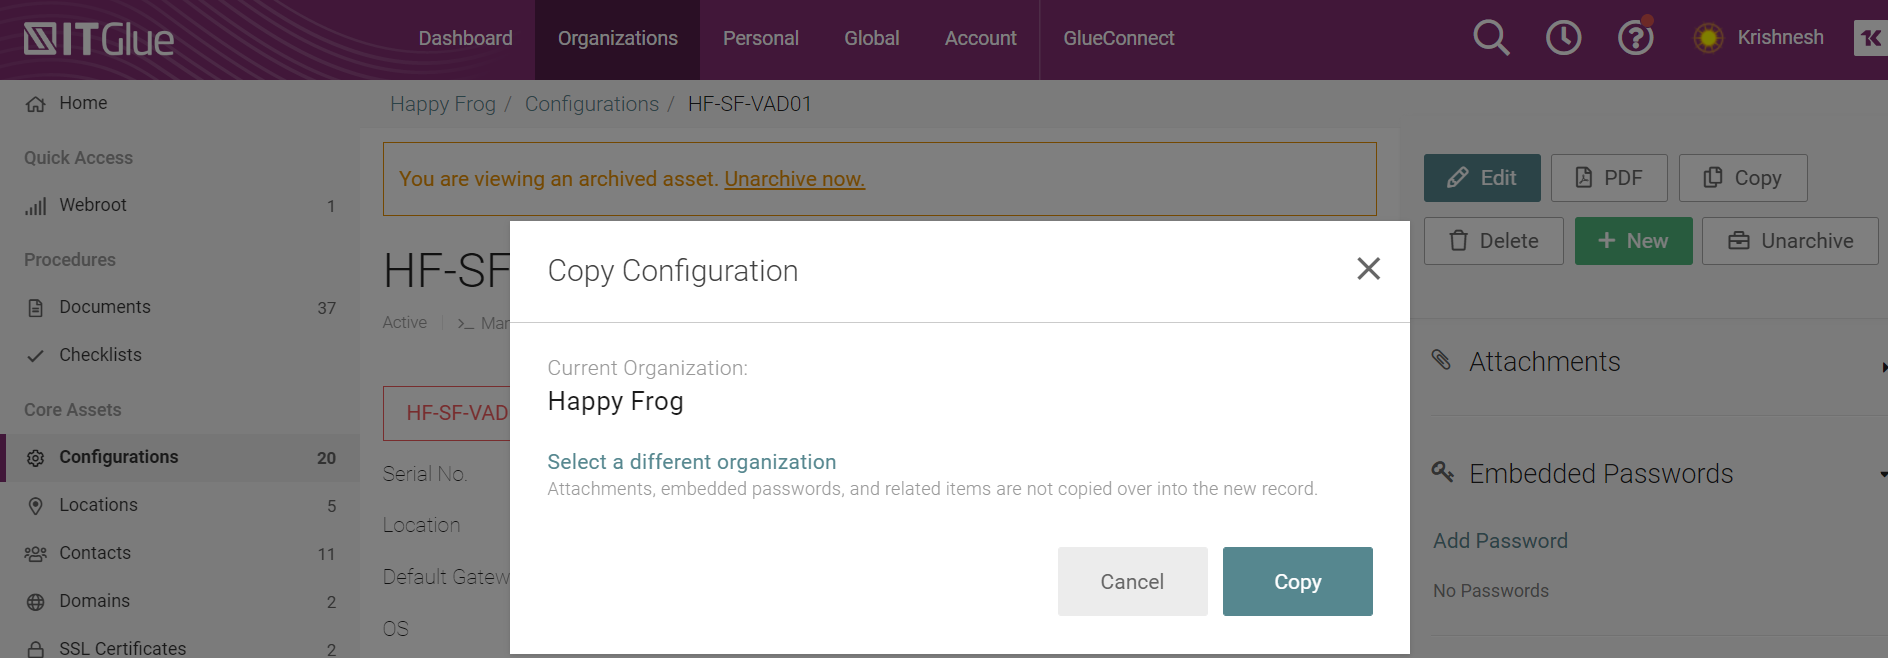Viewport: 1888px width, 658px height.
Task: Click the Checklists checkmark icon
Action: point(36,355)
